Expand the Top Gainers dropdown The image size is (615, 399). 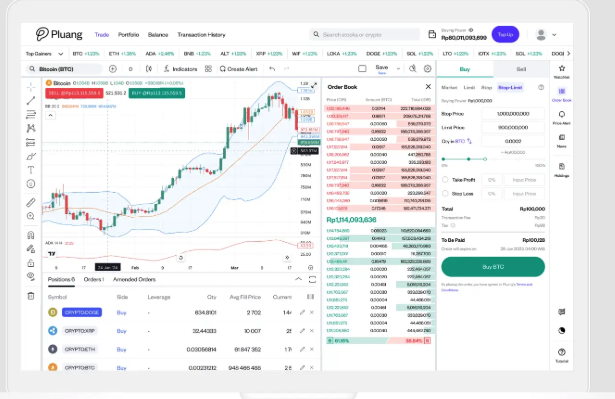pyautogui.click(x=61, y=54)
